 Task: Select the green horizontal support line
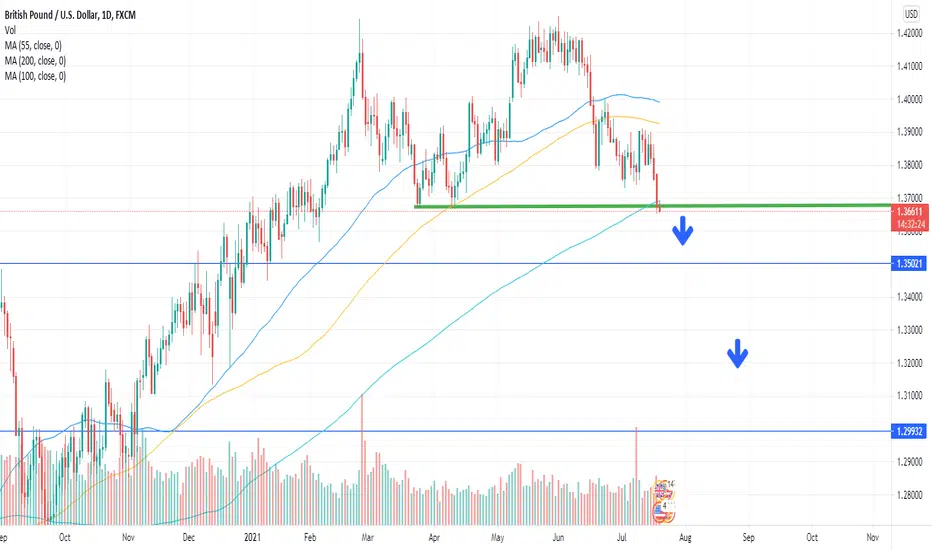(653, 206)
